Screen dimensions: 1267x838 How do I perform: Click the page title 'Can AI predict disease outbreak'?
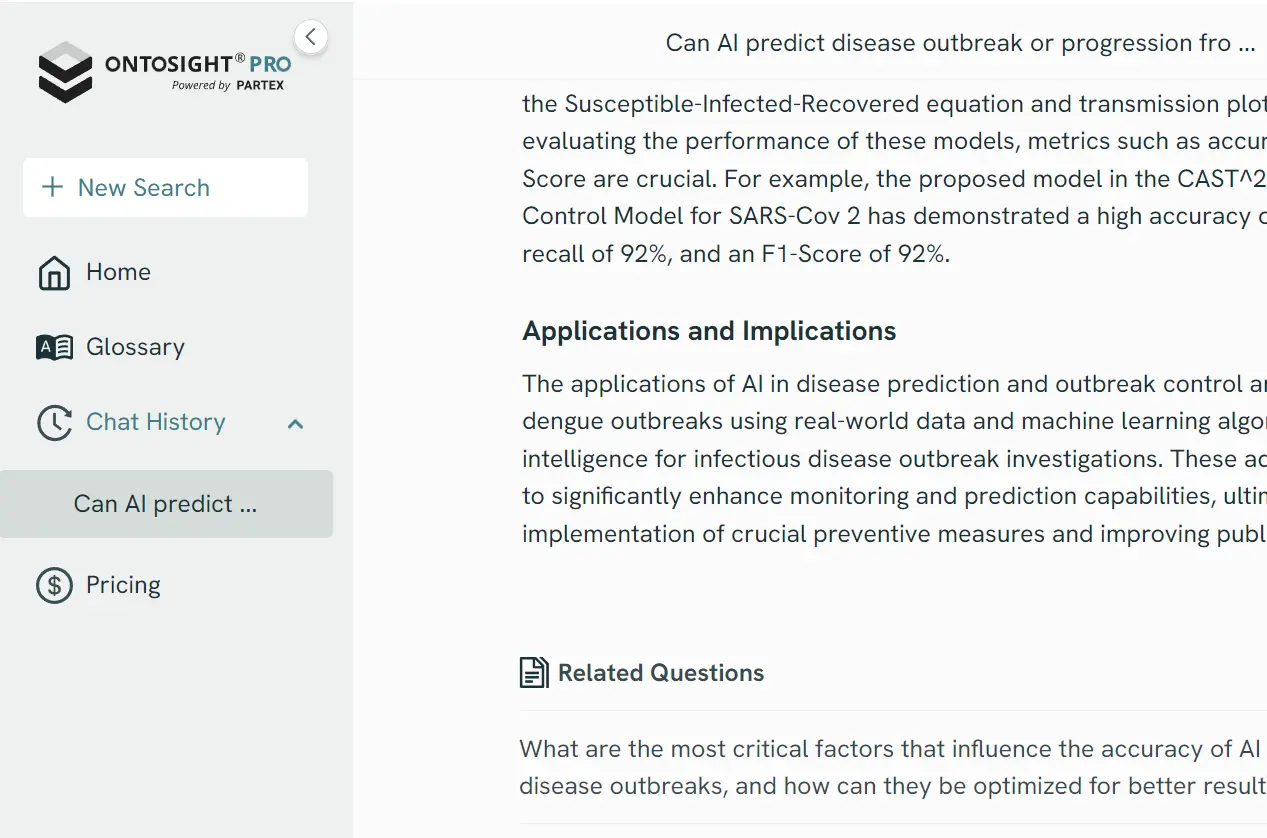[960, 43]
